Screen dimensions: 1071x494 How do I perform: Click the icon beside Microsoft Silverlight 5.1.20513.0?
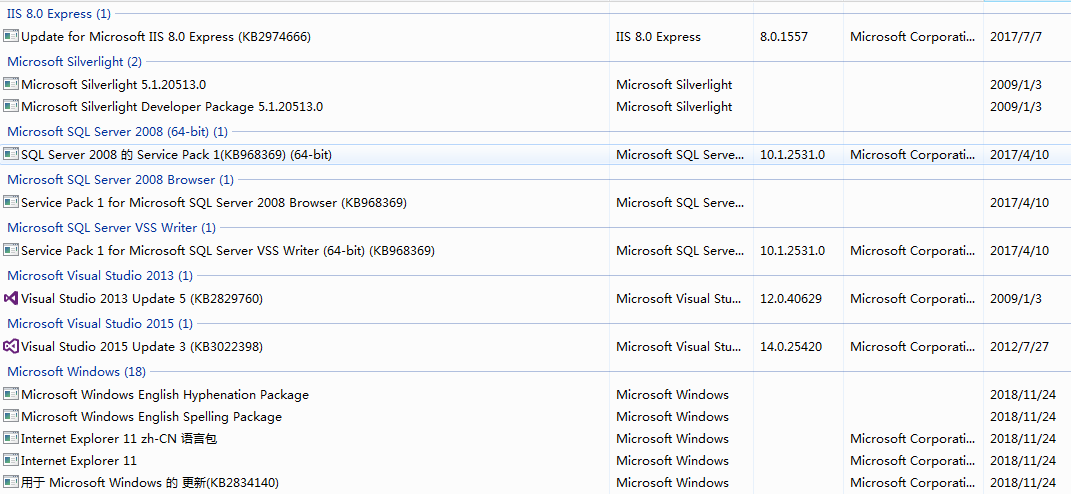tap(10, 85)
